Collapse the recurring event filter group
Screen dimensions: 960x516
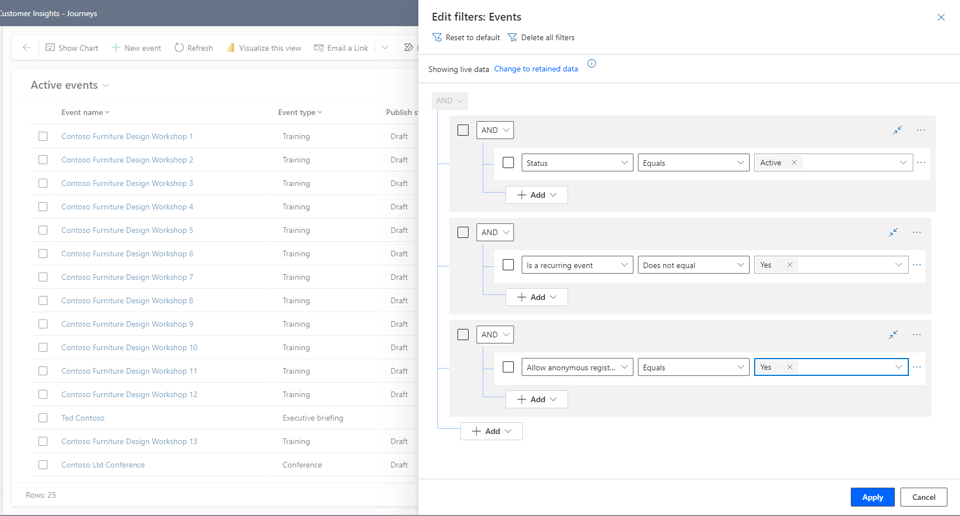893,233
